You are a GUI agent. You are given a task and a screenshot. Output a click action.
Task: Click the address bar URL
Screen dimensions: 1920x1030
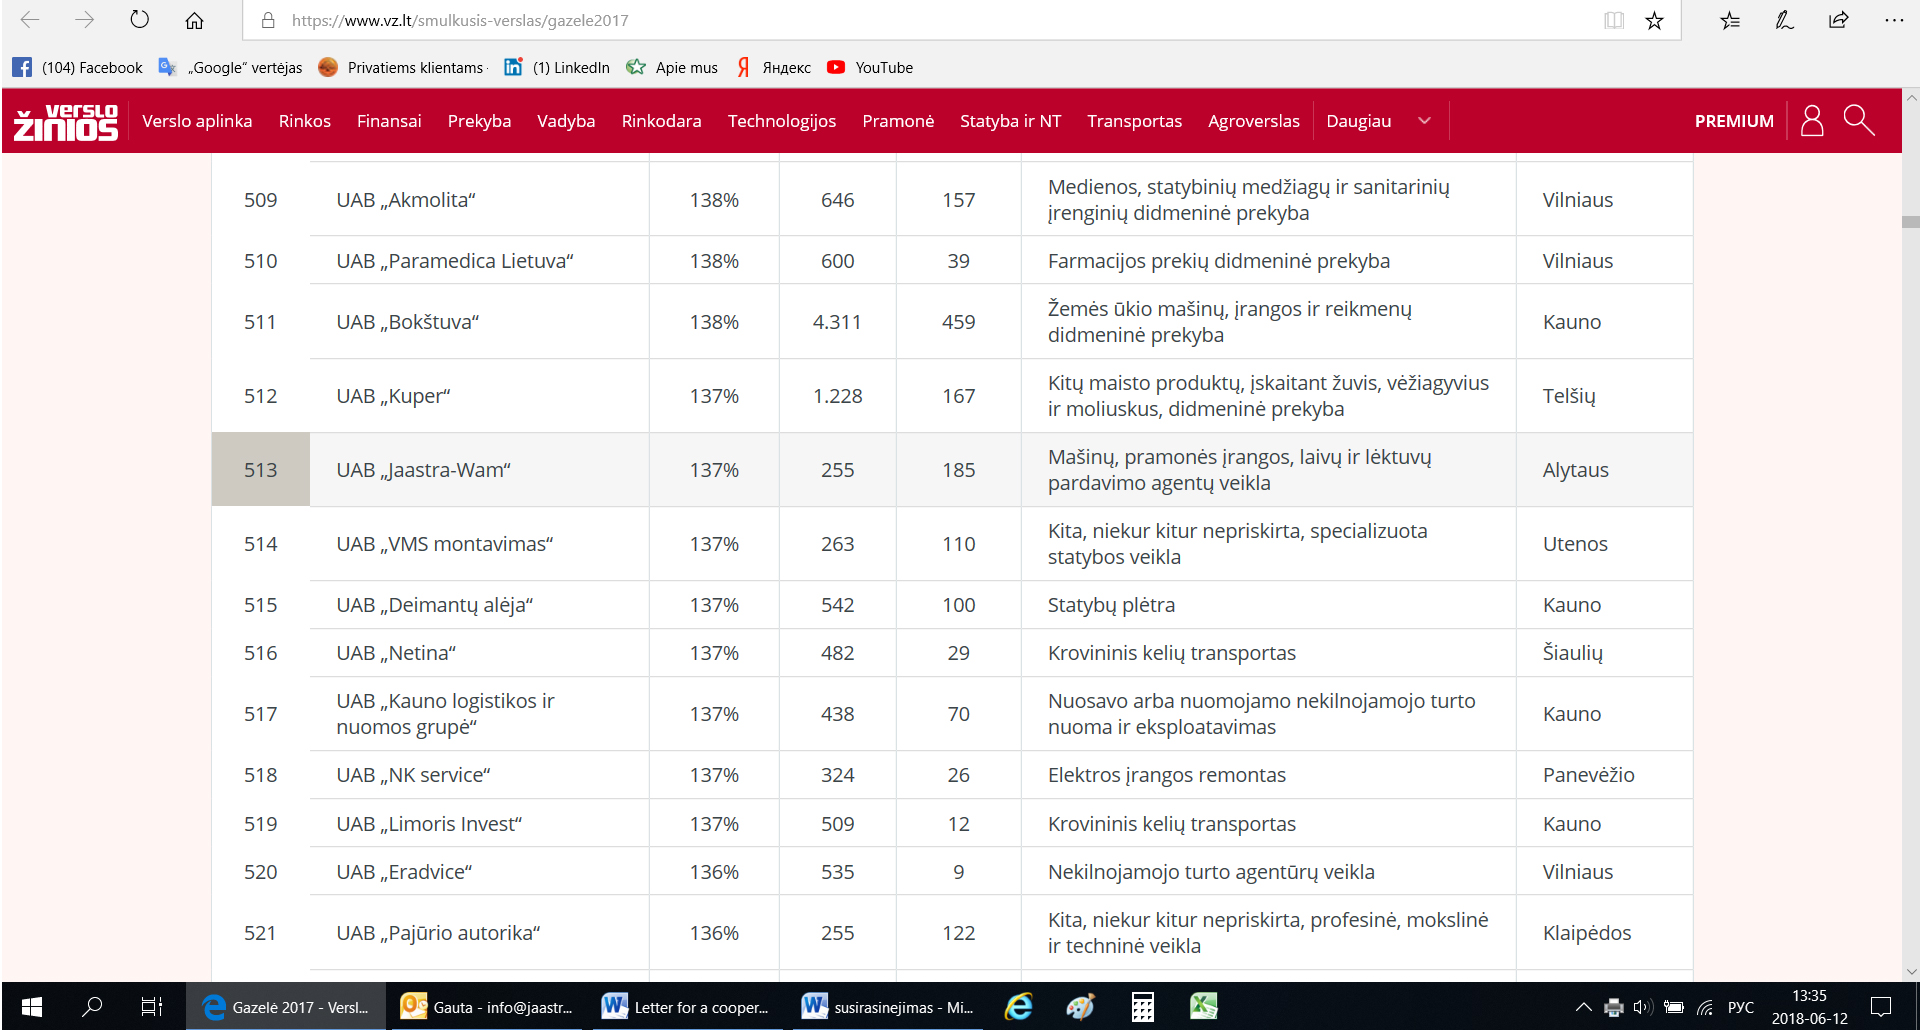(x=460, y=20)
